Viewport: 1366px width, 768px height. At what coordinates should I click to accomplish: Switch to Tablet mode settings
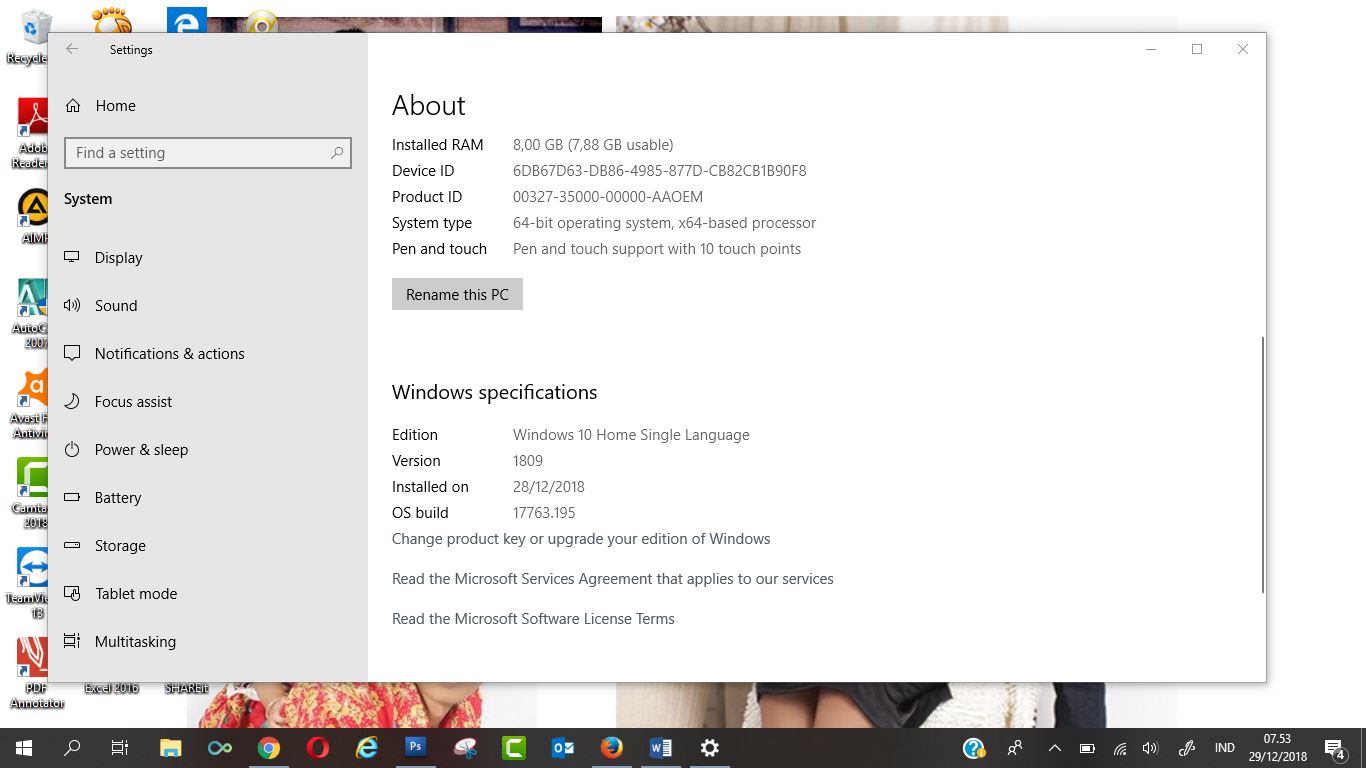[135, 593]
